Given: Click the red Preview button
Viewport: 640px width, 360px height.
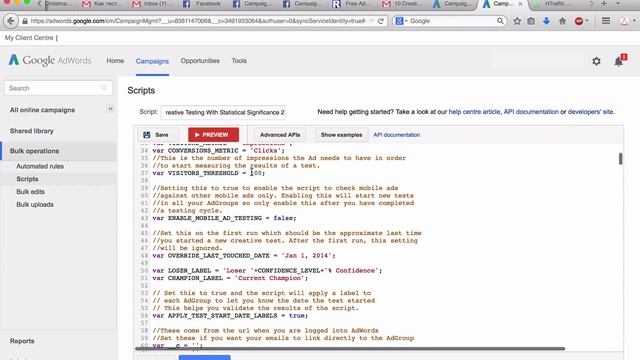Looking at the screenshot, I should click(213, 135).
